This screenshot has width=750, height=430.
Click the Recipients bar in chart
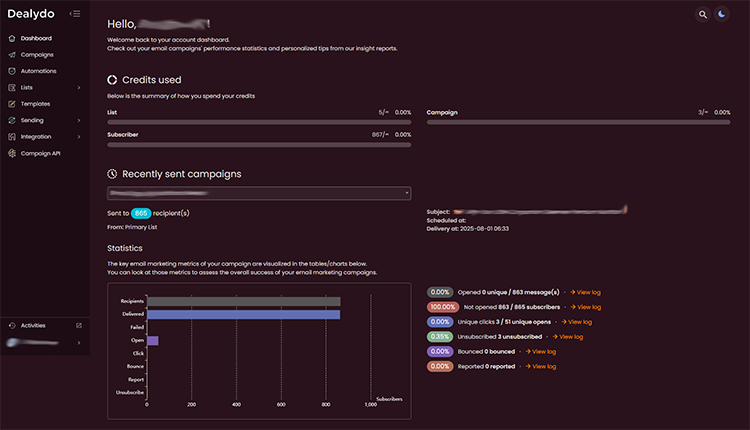[244, 301]
